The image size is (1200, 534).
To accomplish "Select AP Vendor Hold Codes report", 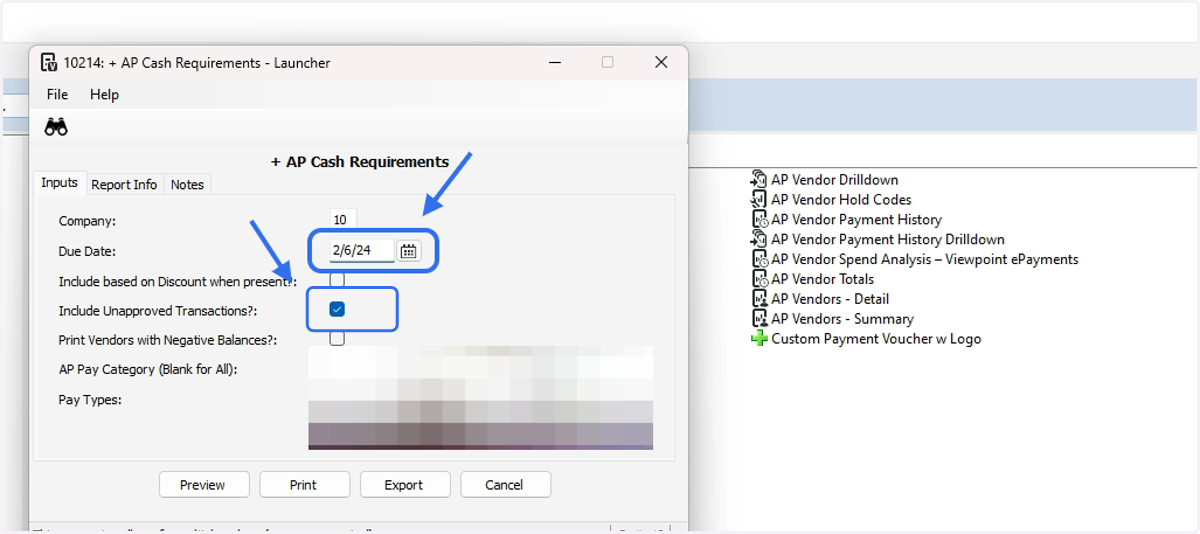I will click(x=841, y=200).
